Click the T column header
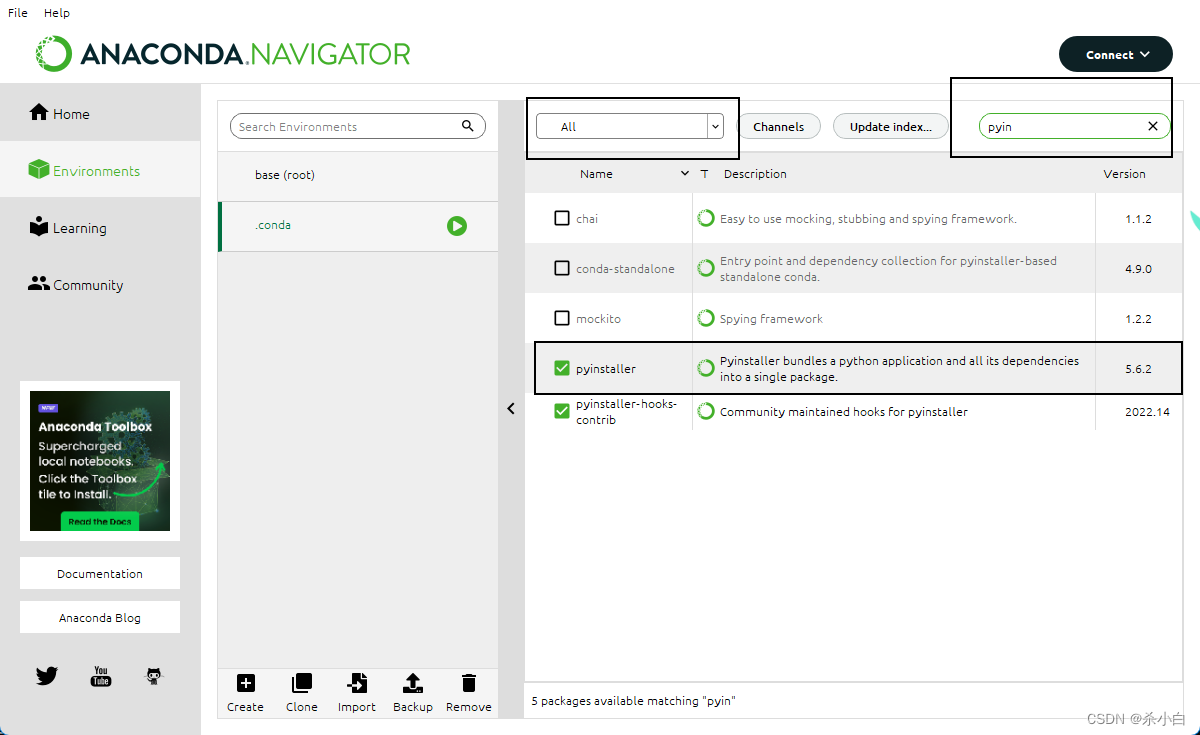The image size is (1200, 735). [705, 174]
